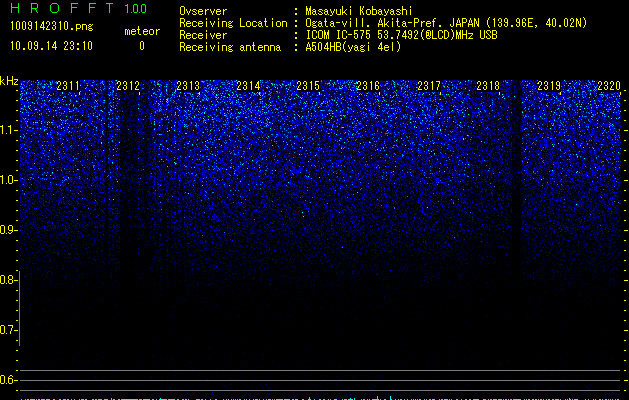629x400 pixels.
Task: Click the 0.9 kHz axis label
Action: 8,230
